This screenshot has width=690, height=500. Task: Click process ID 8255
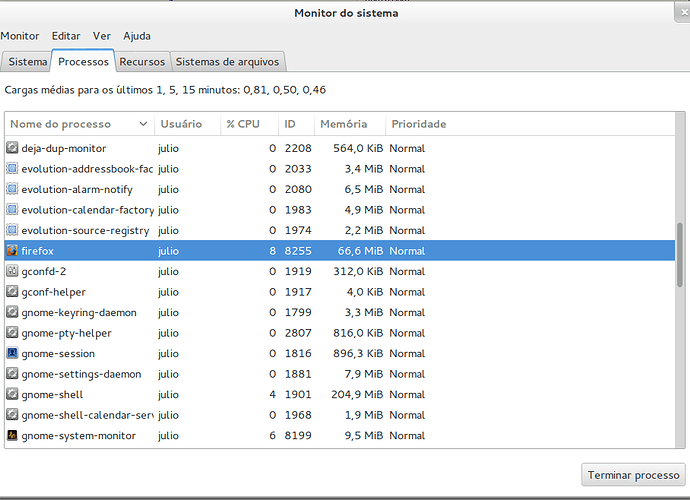coord(298,251)
